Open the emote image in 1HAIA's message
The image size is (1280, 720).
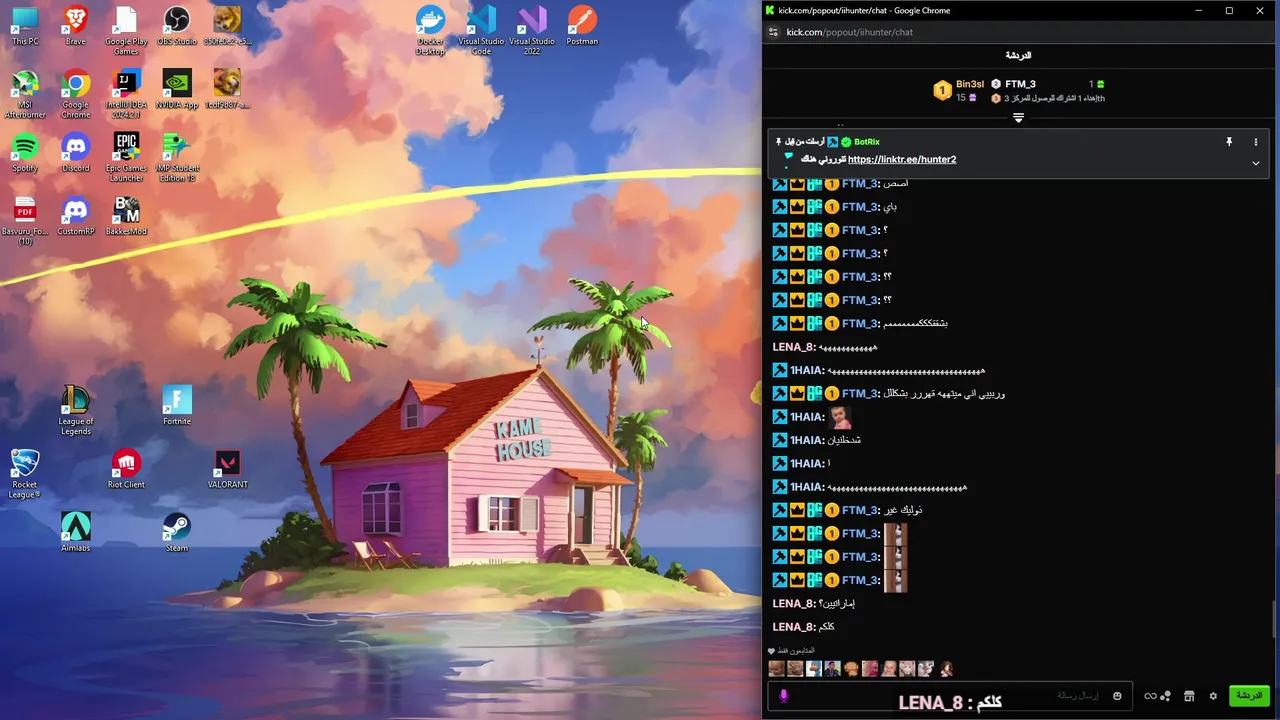point(840,417)
